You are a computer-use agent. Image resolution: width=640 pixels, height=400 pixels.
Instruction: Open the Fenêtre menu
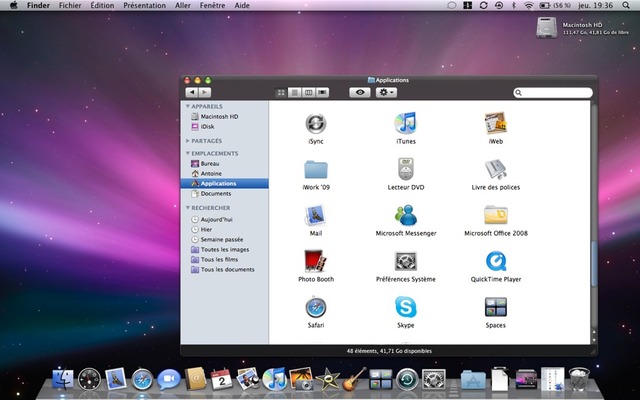pyautogui.click(x=212, y=5)
